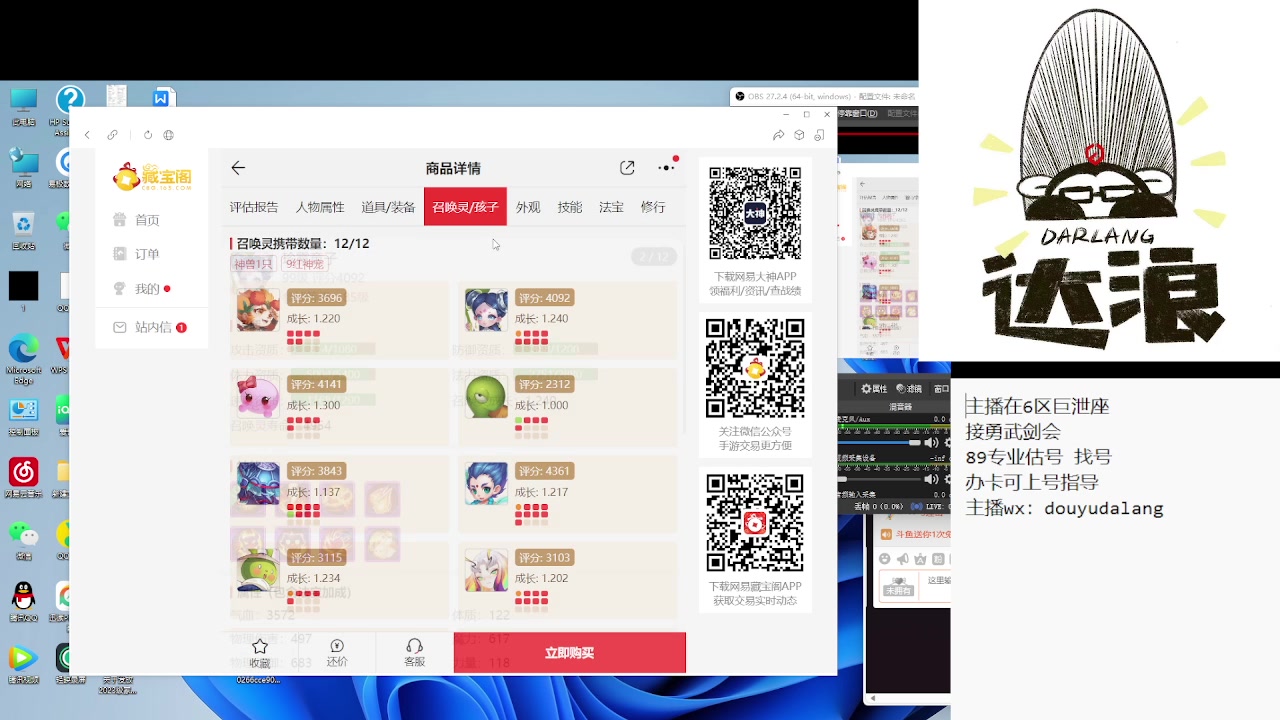Click the 网易大神APP QR code

[755, 214]
